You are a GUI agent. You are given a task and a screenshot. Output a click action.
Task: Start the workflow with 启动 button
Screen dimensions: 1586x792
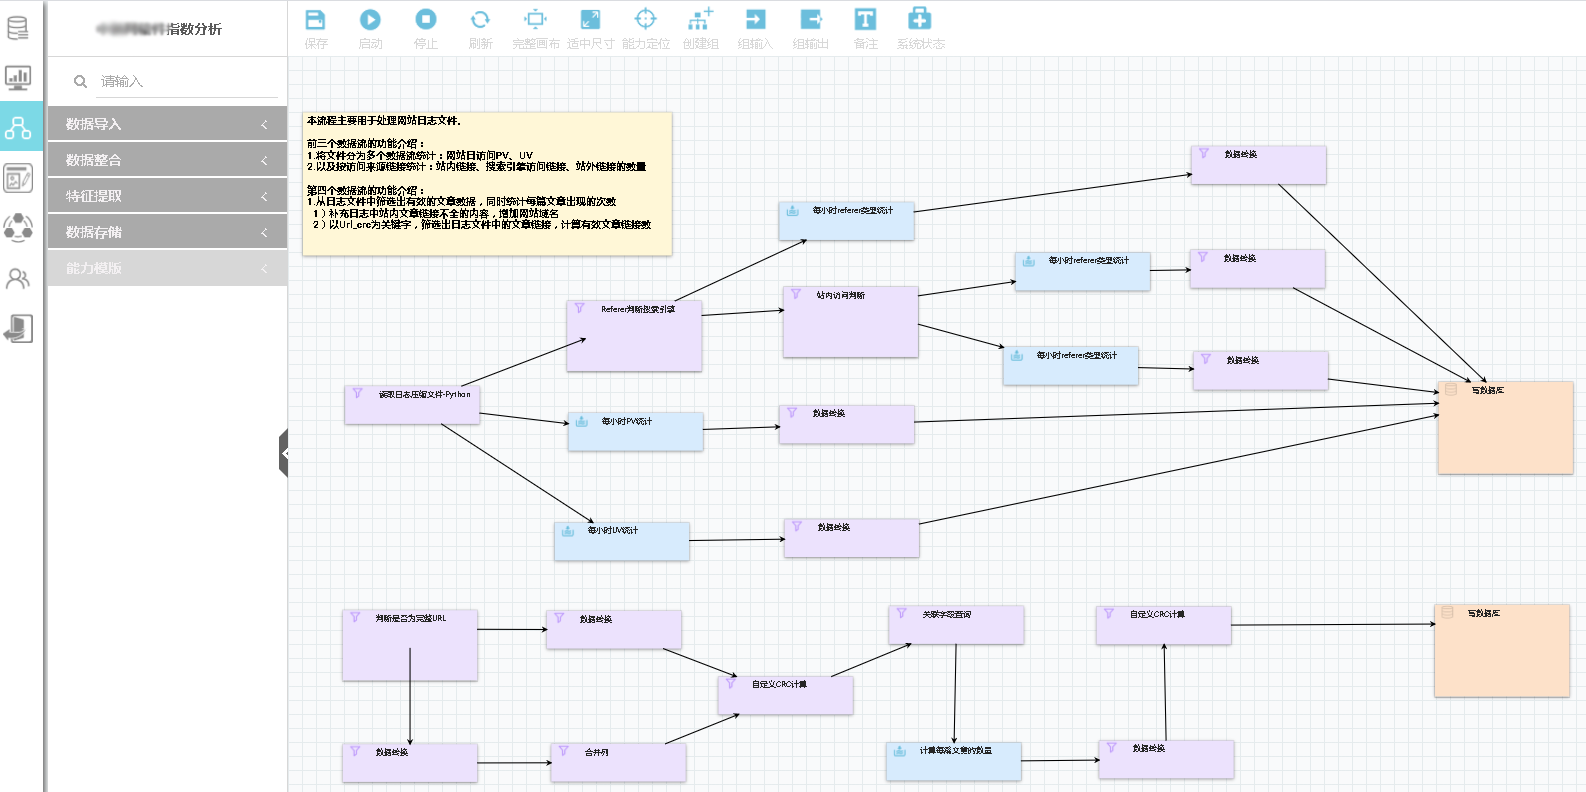click(x=370, y=20)
